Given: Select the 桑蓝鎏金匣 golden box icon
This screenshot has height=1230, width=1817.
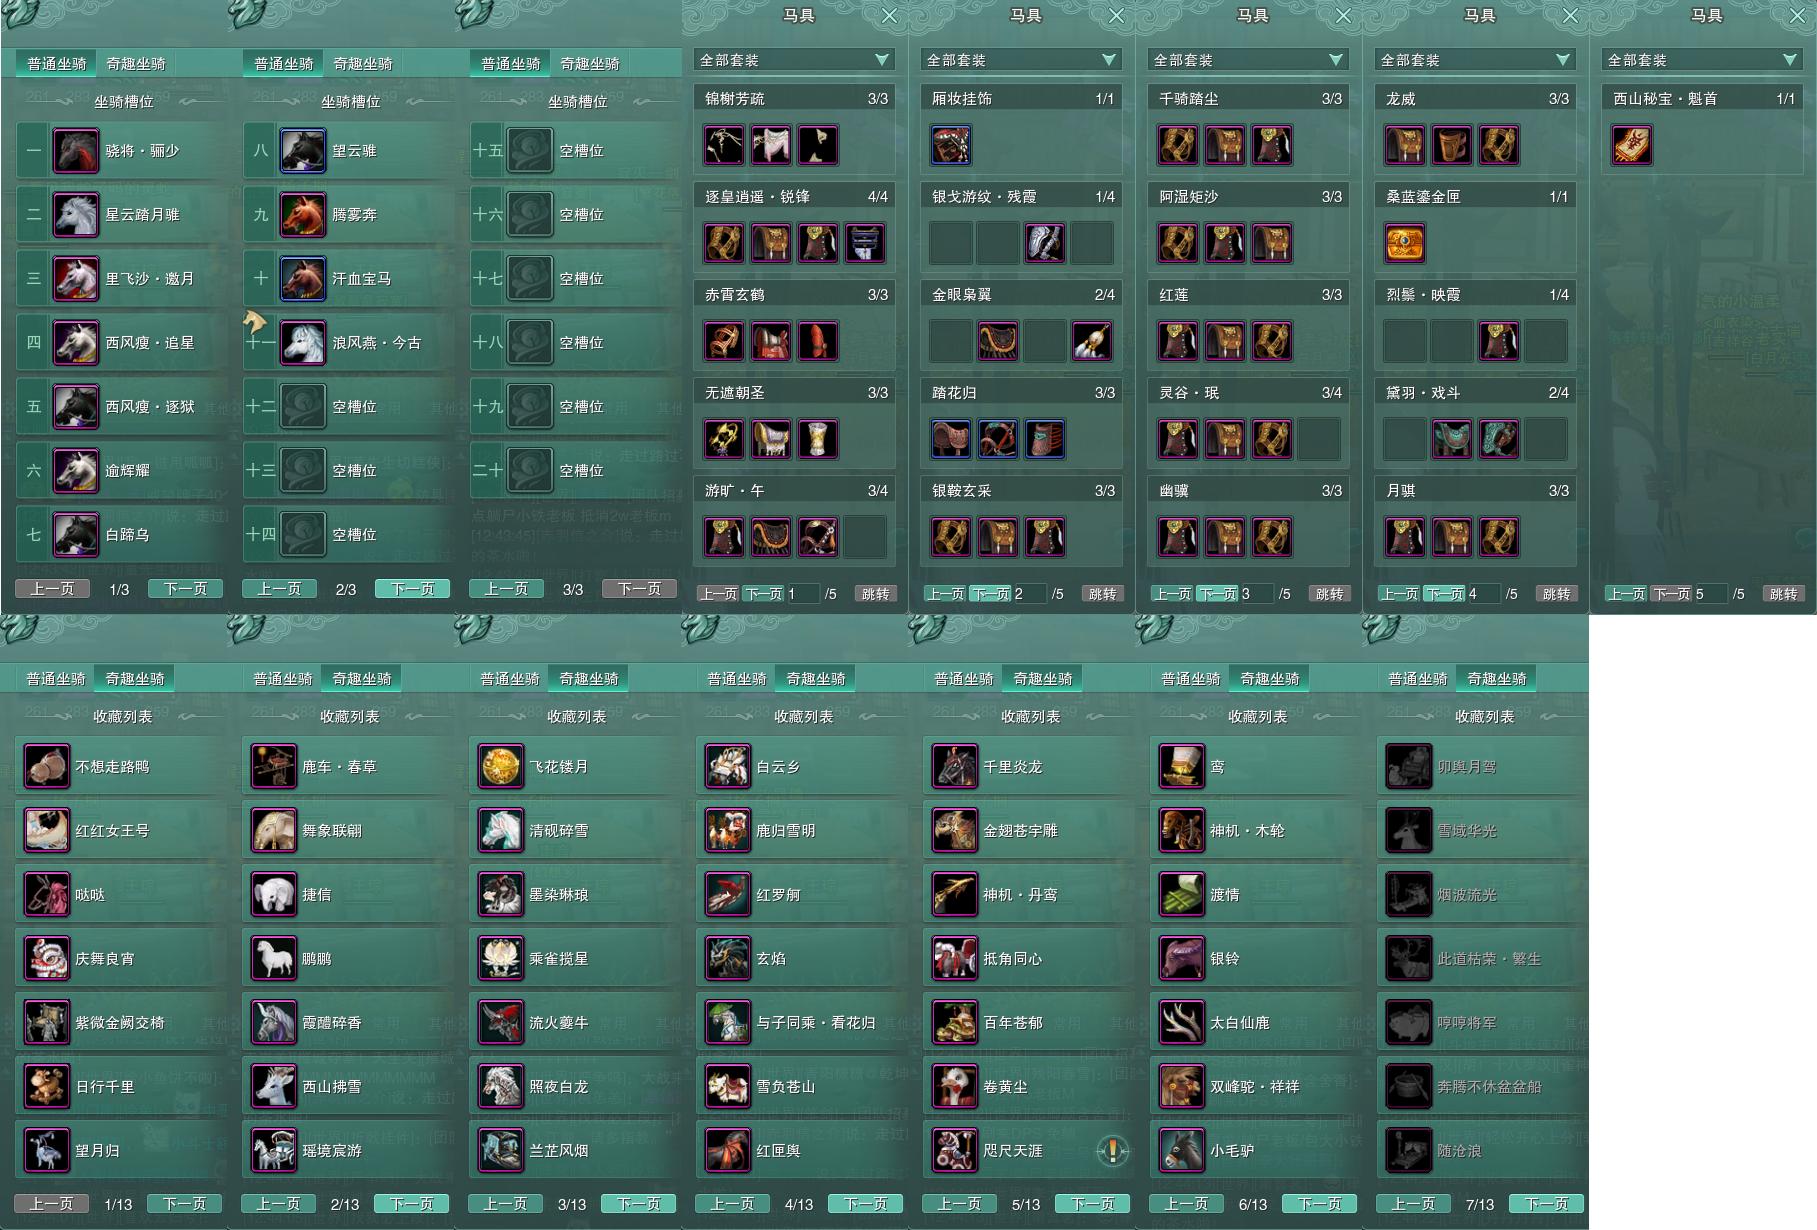Looking at the screenshot, I should 1405,243.
